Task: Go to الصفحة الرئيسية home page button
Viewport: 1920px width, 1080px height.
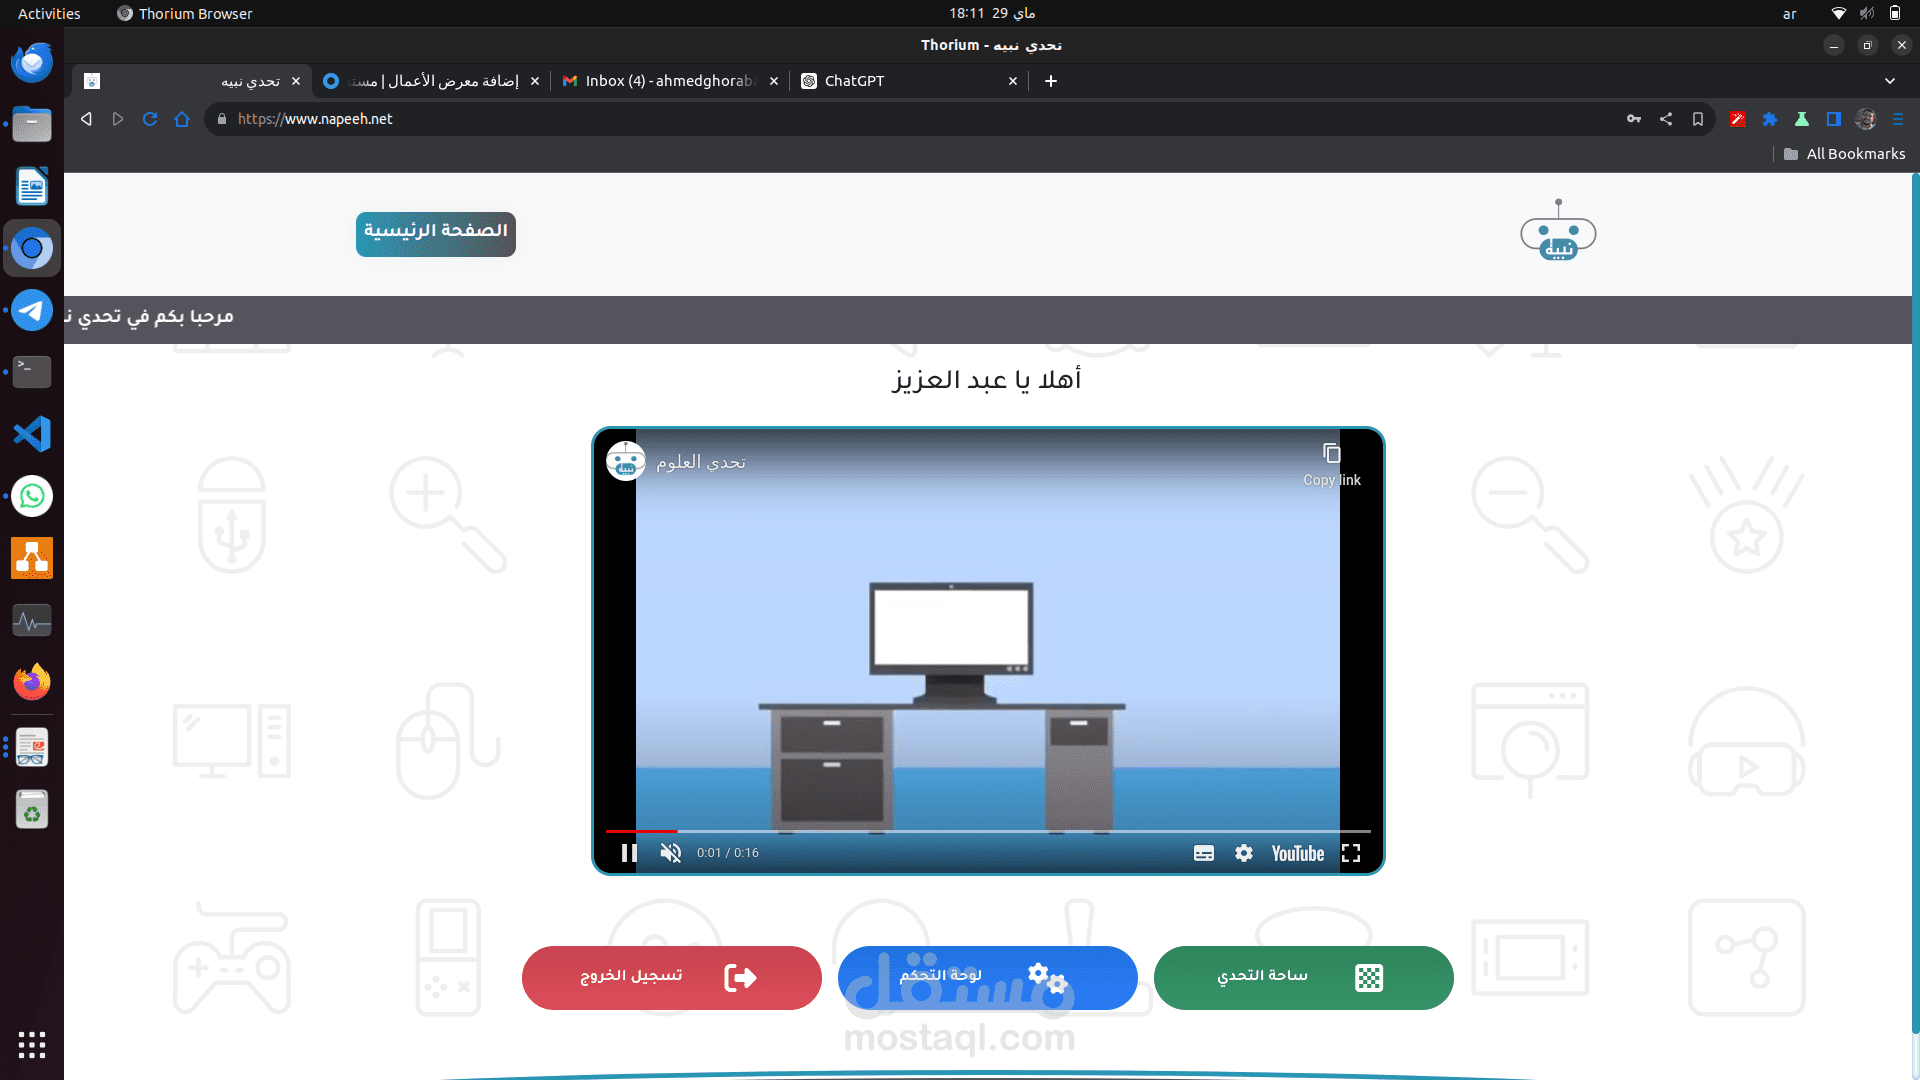Action: point(436,234)
